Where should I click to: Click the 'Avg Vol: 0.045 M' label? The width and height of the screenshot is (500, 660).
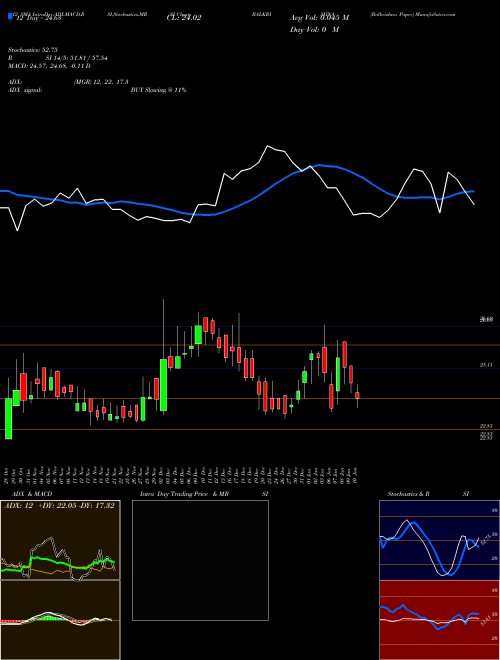click(x=319, y=18)
